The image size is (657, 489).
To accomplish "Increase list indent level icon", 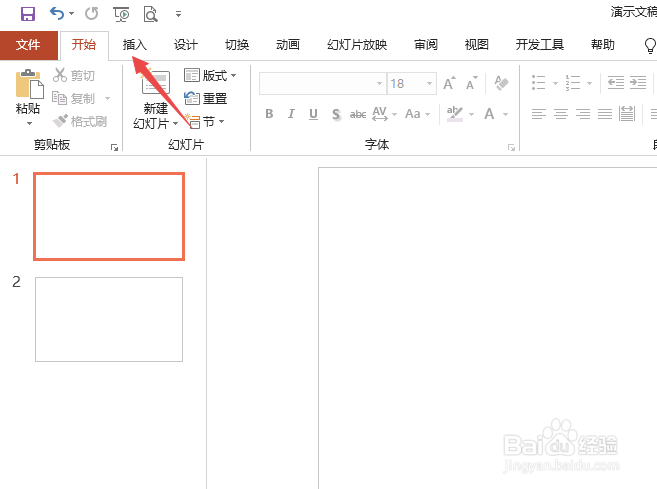I will tap(638, 83).
